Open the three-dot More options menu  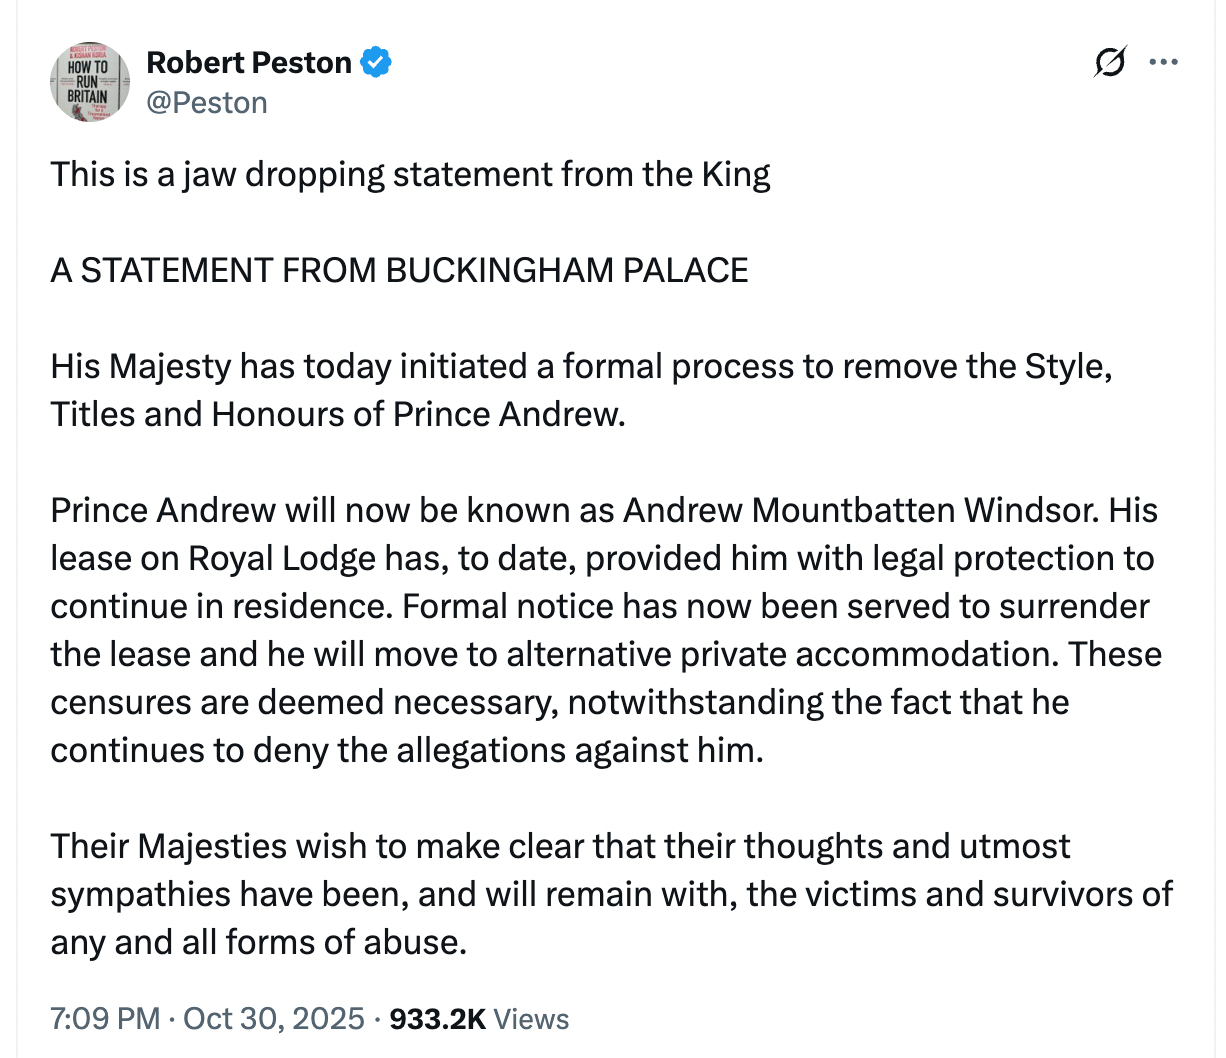(1163, 63)
